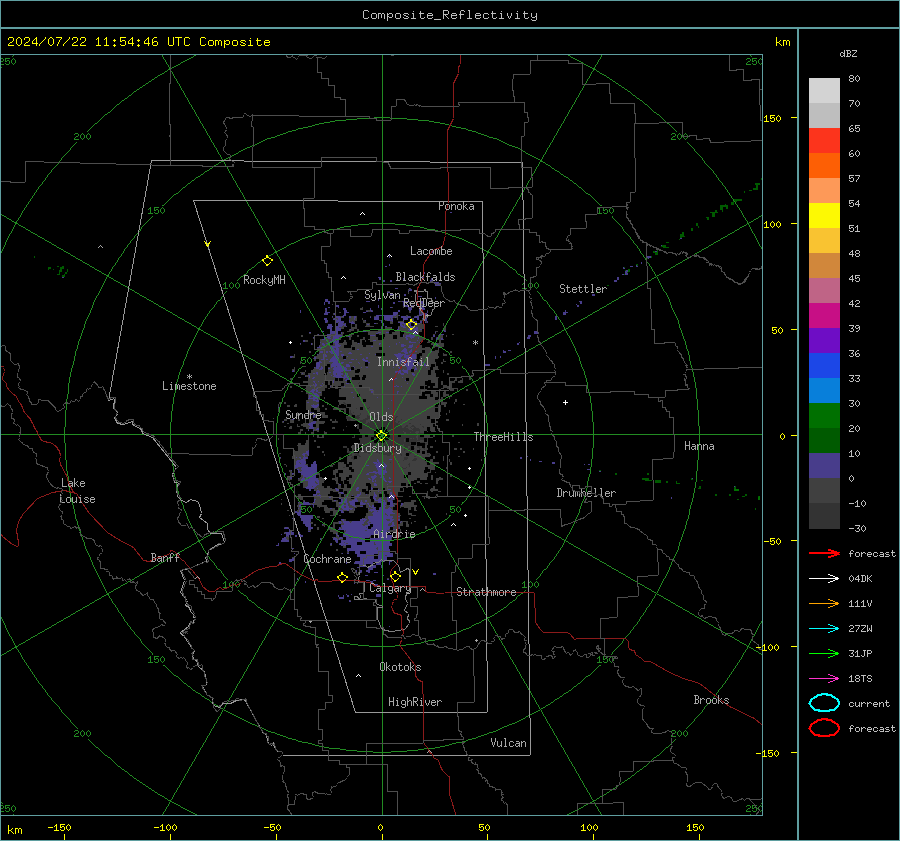Click the Vulcan city label
Screen dimensions: 900x841
(x=508, y=743)
